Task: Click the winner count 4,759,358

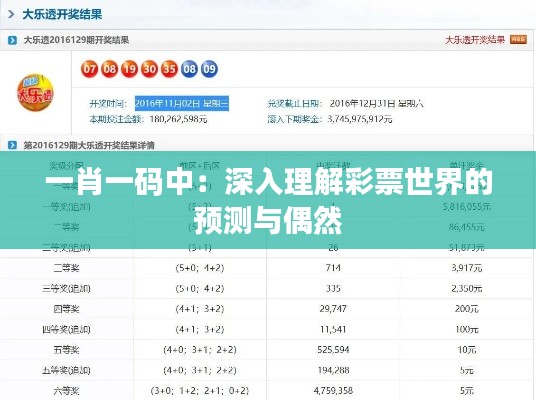Action: coord(333,390)
